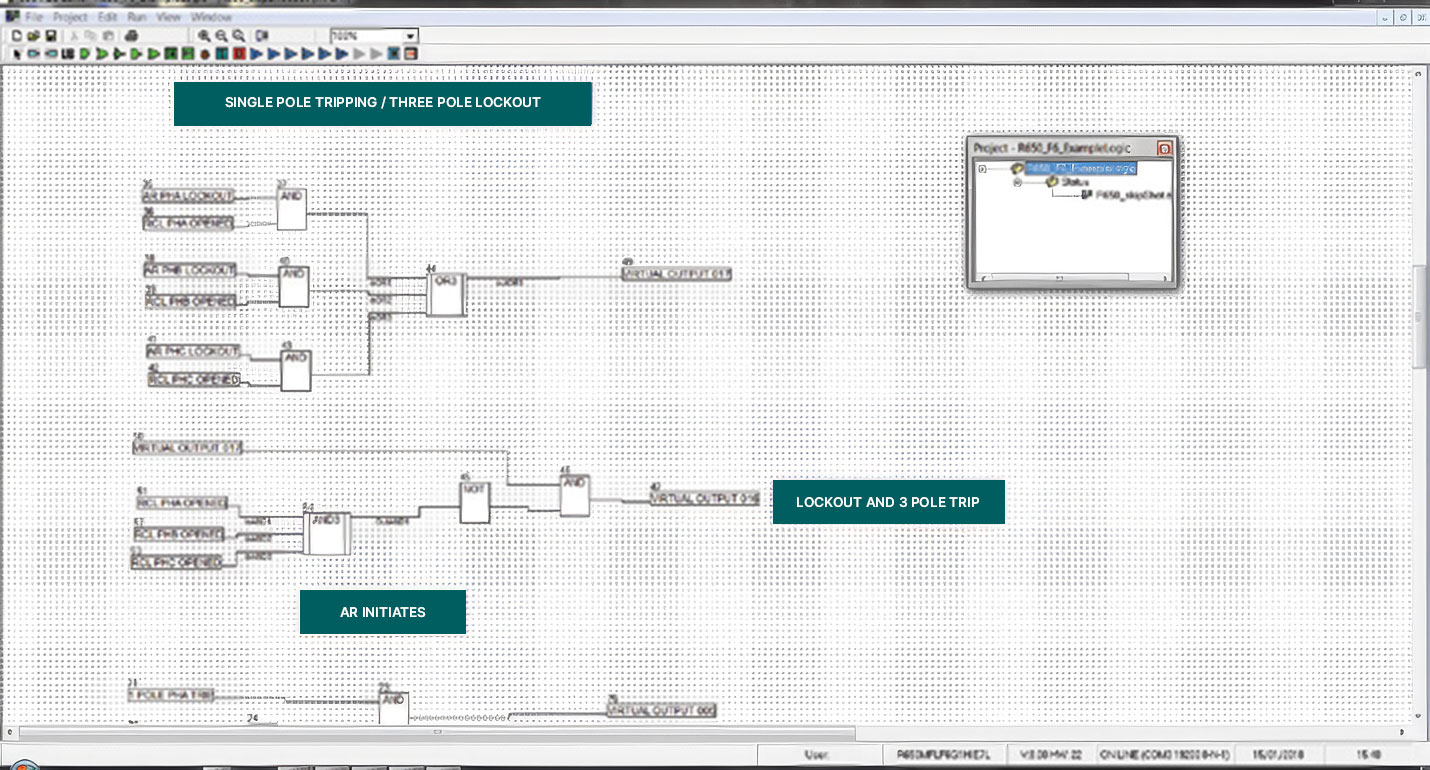The height and width of the screenshot is (770, 1430).
Task: Select RCL PHB OPENED block below AR PHB LOCKOUT
Action: click(191, 301)
